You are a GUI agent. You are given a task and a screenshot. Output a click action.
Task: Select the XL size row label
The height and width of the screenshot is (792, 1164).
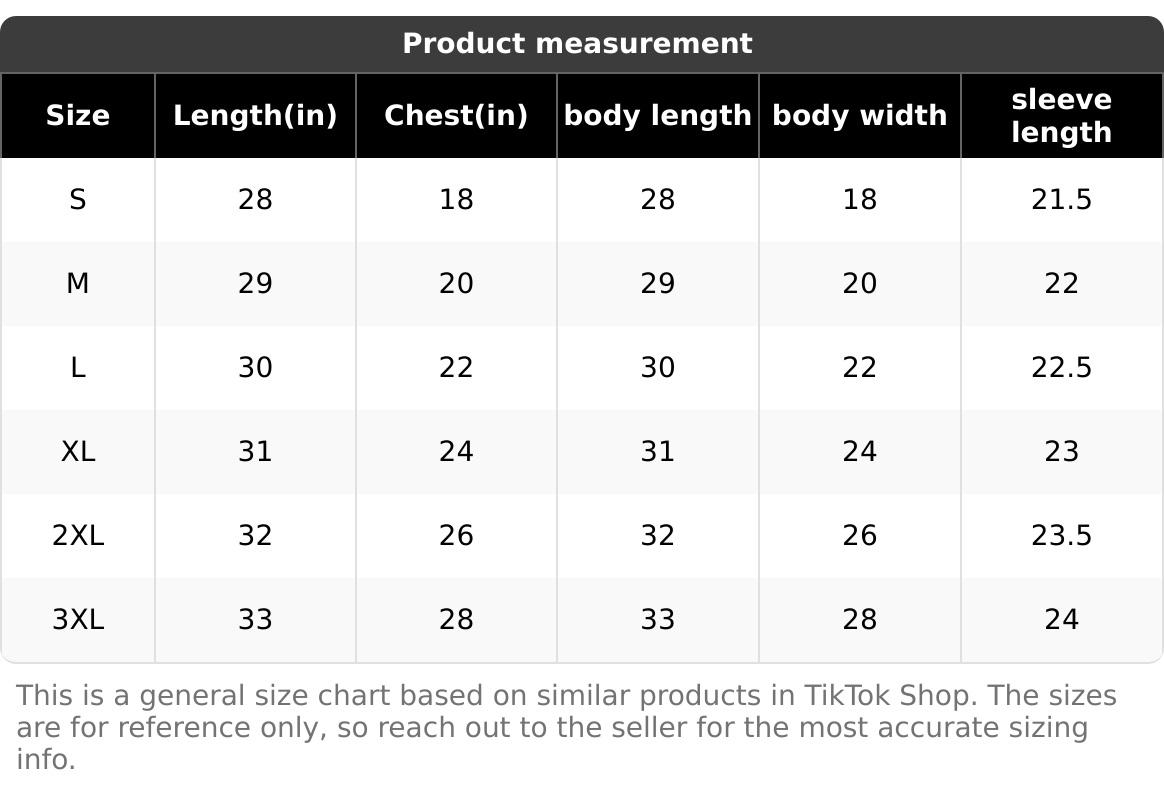pyautogui.click(x=77, y=452)
